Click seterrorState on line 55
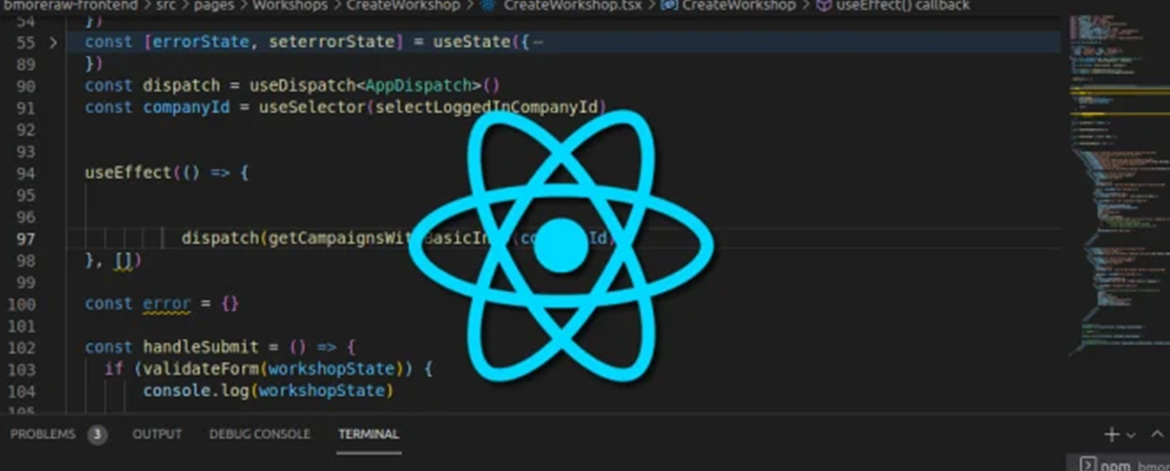This screenshot has height=471, width=1170. [331, 42]
